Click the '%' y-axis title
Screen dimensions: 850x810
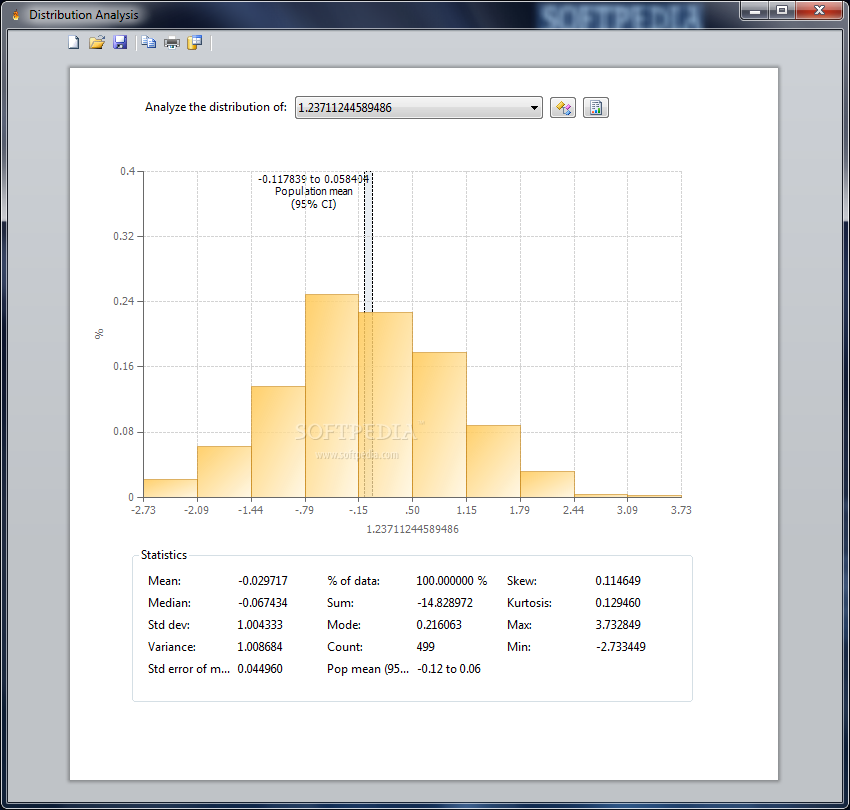(99, 334)
